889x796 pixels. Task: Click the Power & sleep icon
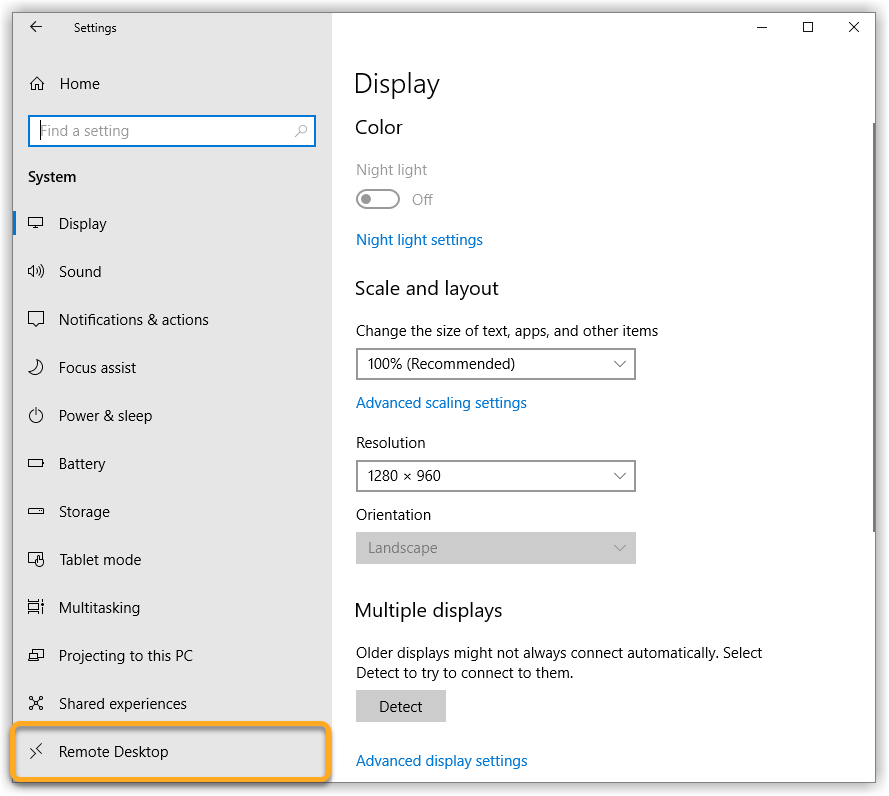pos(37,416)
